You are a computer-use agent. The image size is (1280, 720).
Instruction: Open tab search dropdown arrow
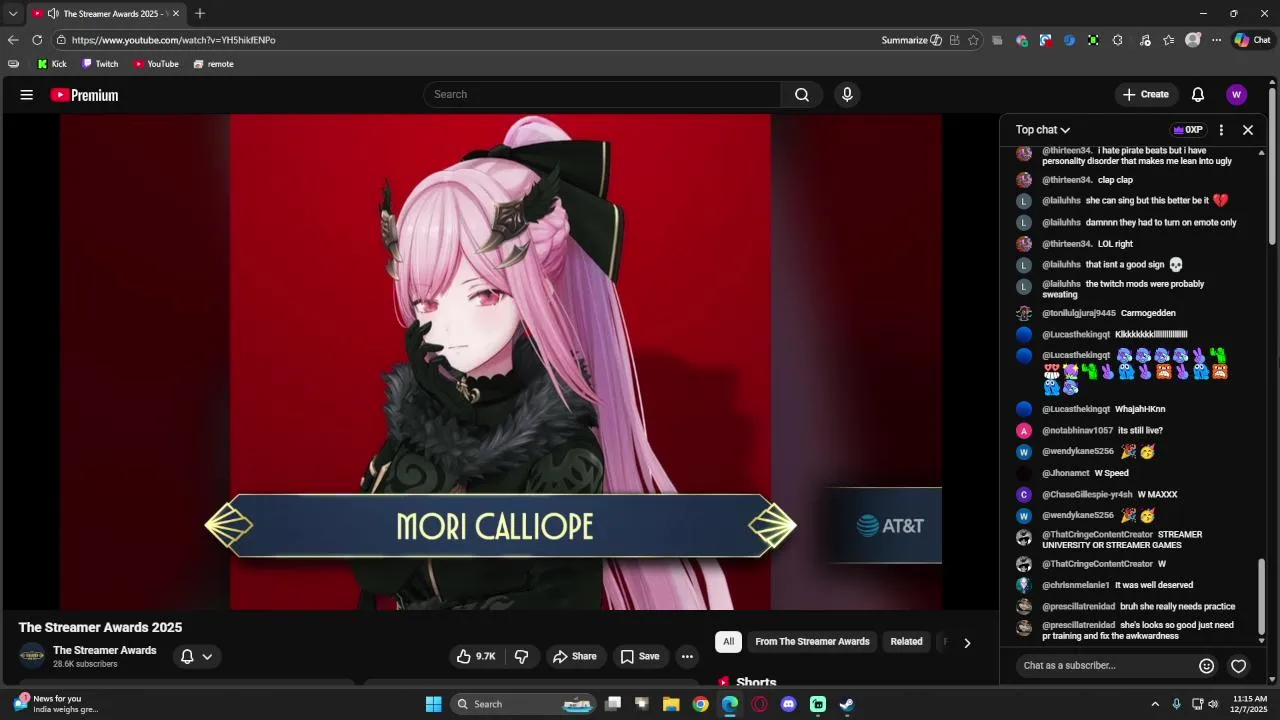13,13
